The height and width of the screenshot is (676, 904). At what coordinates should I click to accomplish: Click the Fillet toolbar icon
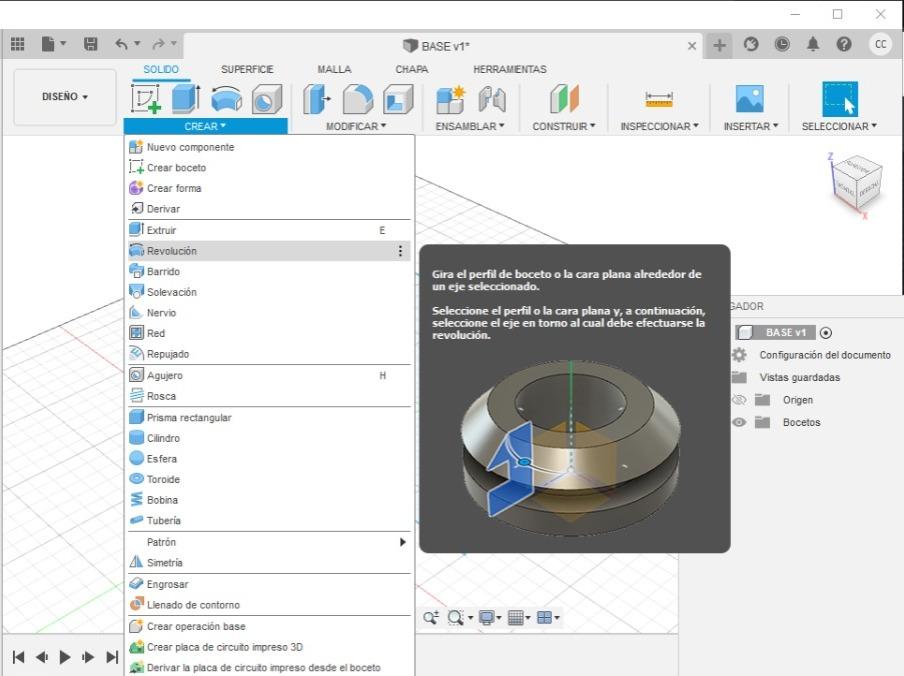pyautogui.click(x=358, y=99)
